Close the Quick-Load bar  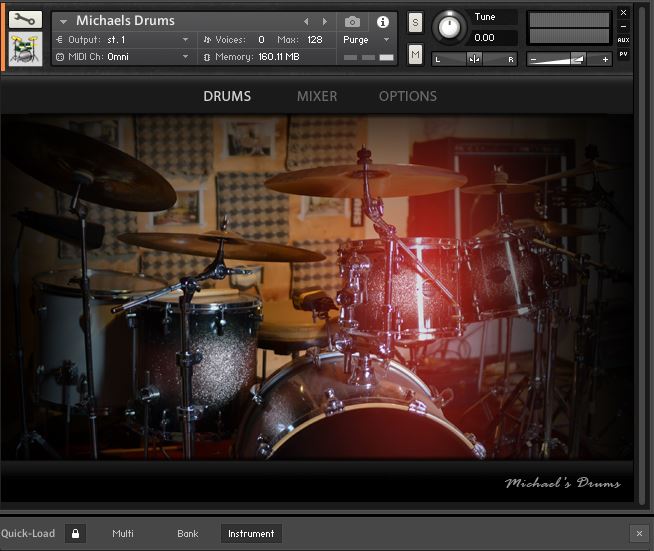pyautogui.click(x=639, y=534)
